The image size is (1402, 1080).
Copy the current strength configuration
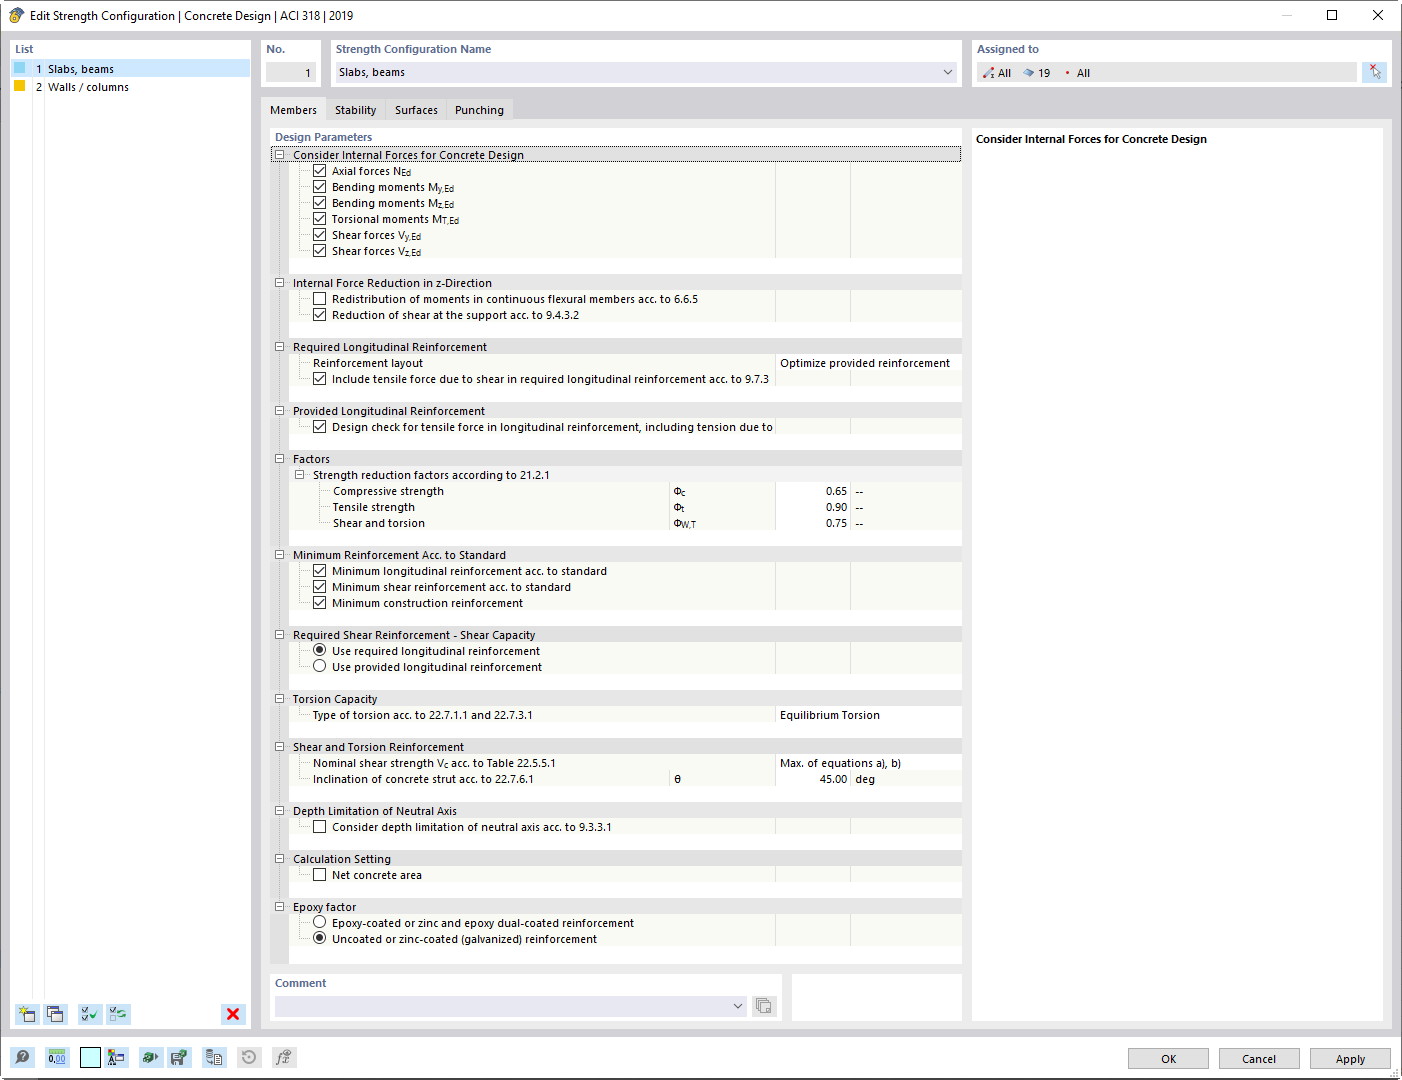56,1014
